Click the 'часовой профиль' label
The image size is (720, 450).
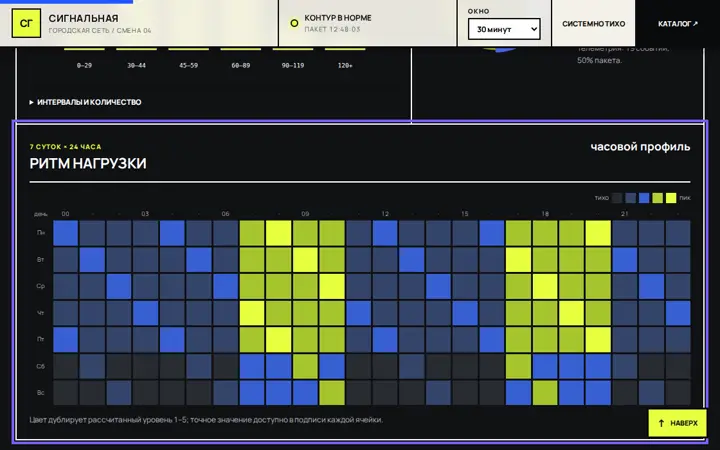(x=640, y=147)
